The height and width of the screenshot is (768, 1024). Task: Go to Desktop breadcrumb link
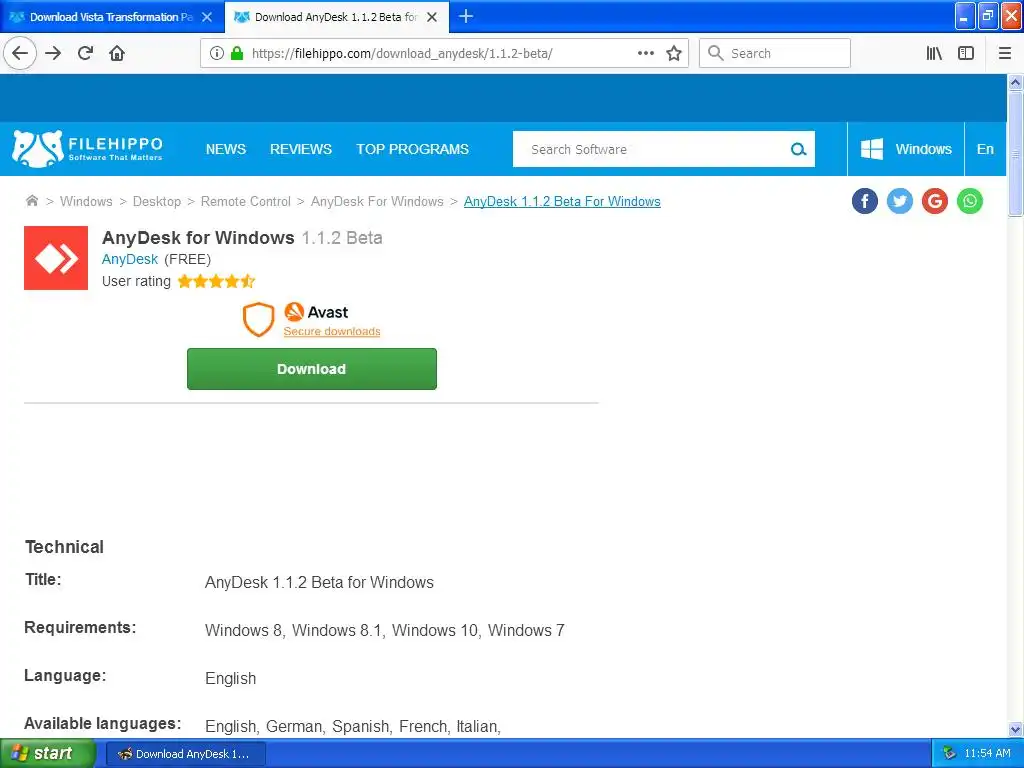tap(157, 201)
